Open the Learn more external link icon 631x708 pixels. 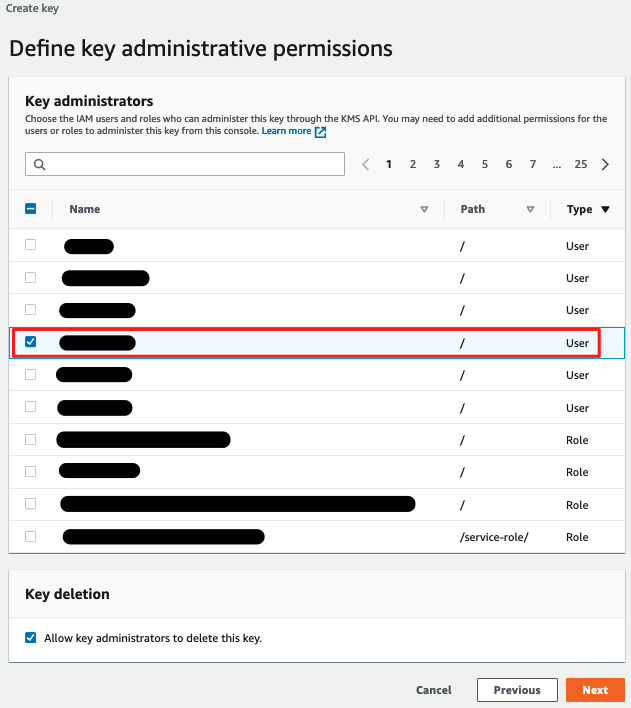point(320,132)
